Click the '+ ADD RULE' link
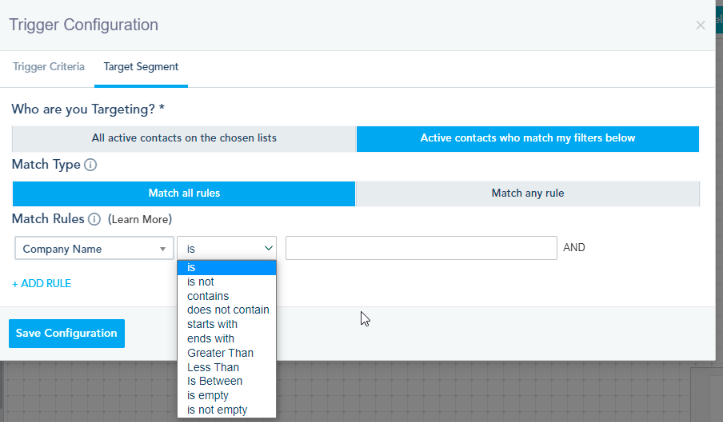Screen dimensions: 723x422 click(x=41, y=283)
